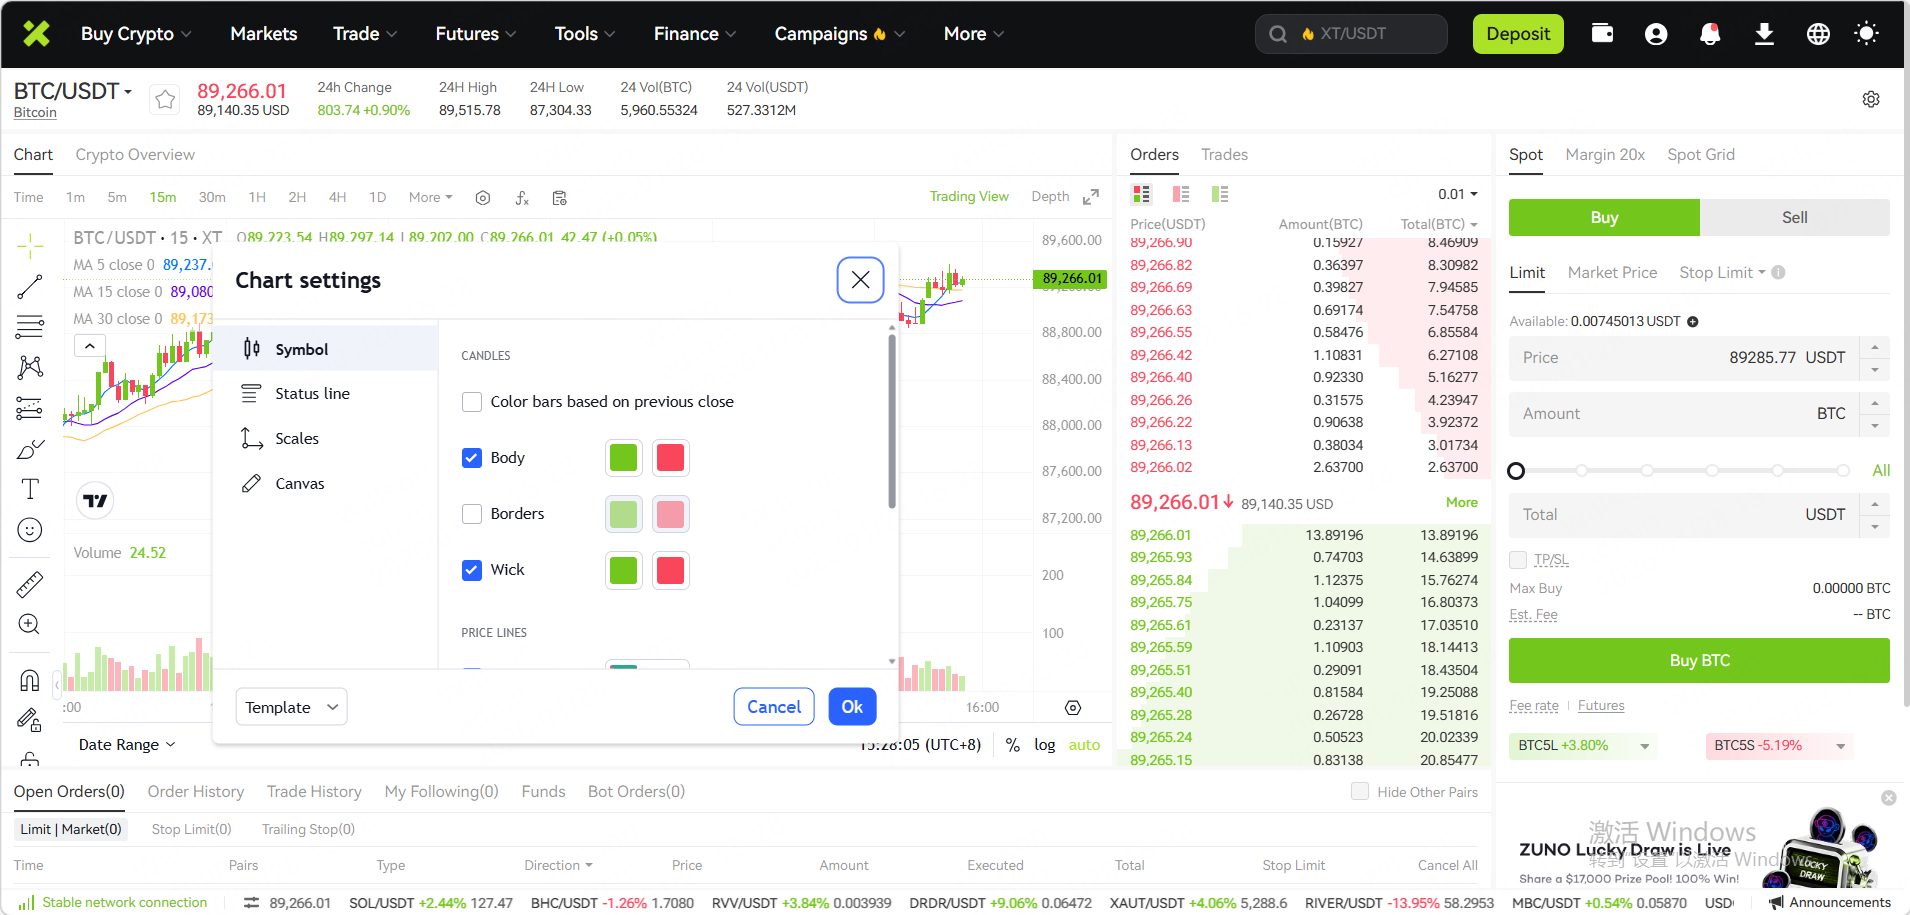
Task: Click the favorite star icon for BTC/USDT
Action: 165,99
